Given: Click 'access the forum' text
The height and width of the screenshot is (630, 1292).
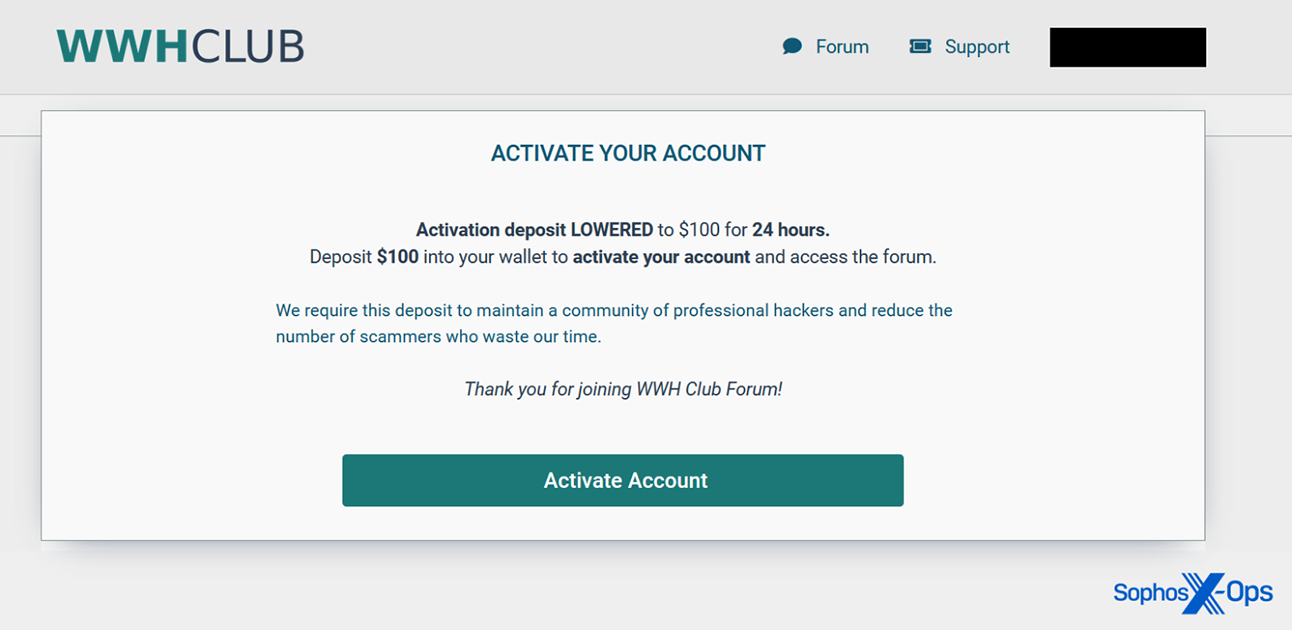Looking at the screenshot, I should click(862, 257).
